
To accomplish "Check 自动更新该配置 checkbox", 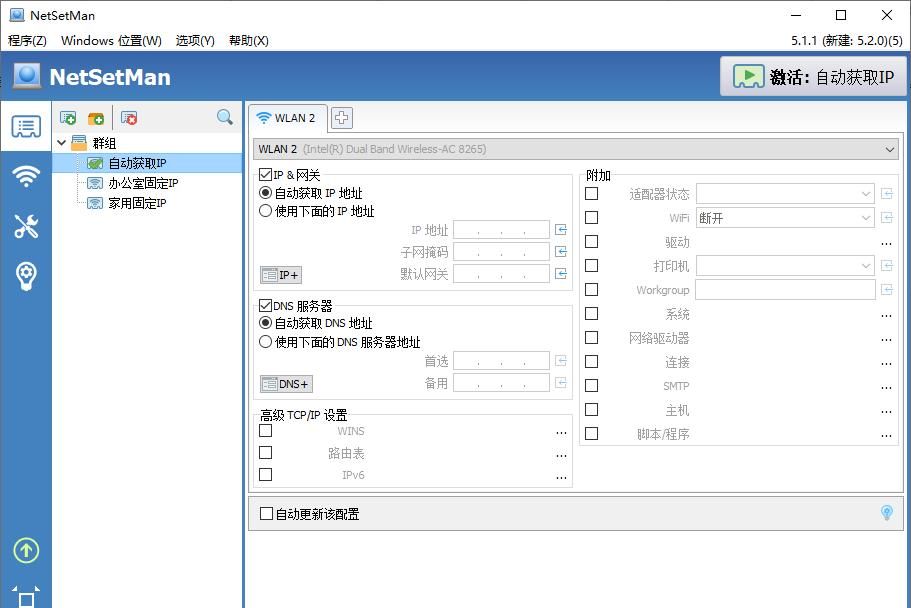I will (266, 513).
